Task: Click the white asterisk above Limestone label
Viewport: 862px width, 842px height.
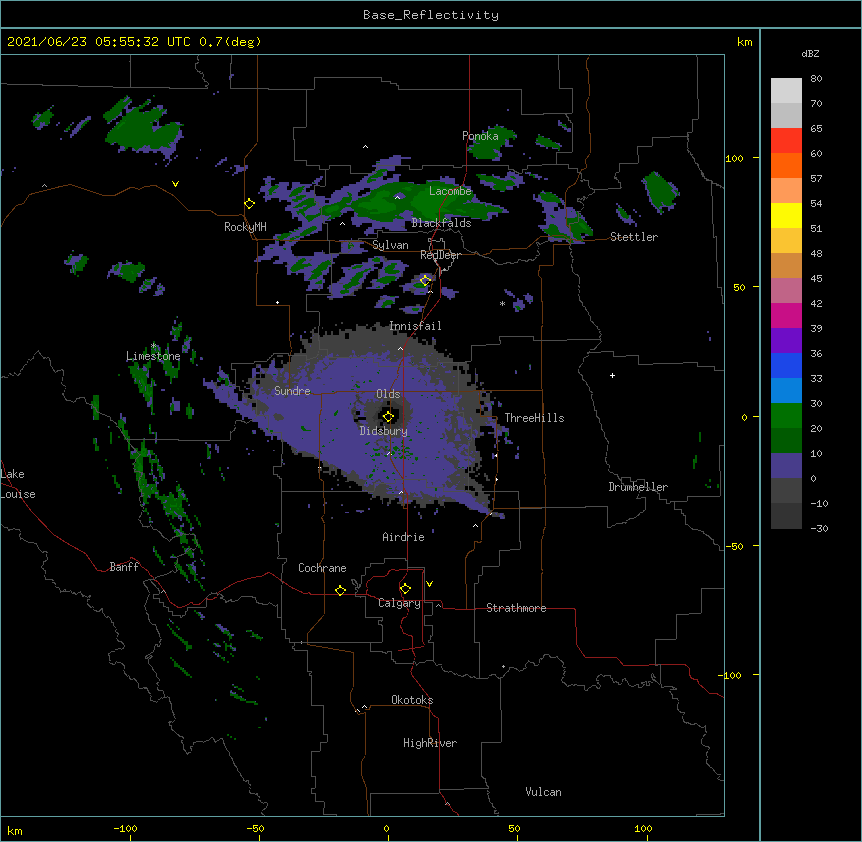Action: (153, 346)
